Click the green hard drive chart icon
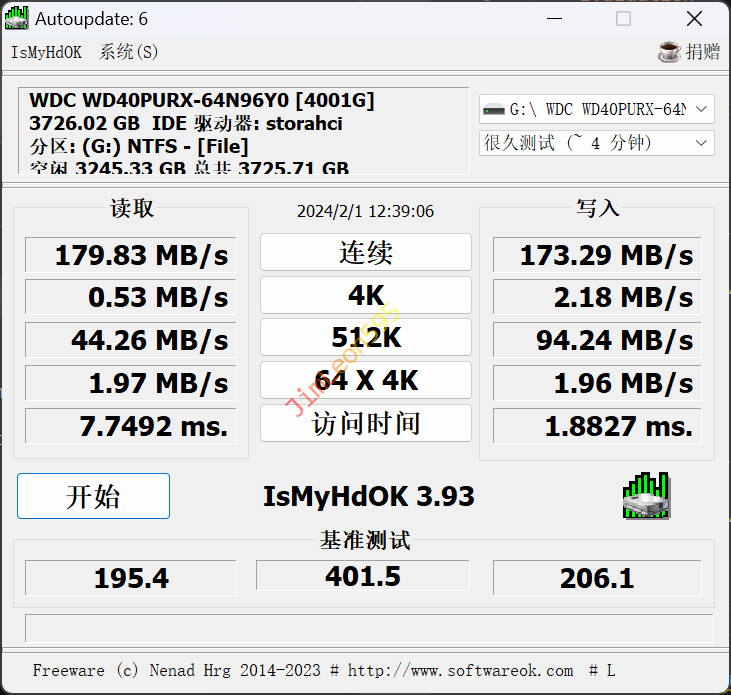The width and height of the screenshot is (731, 695). point(646,496)
